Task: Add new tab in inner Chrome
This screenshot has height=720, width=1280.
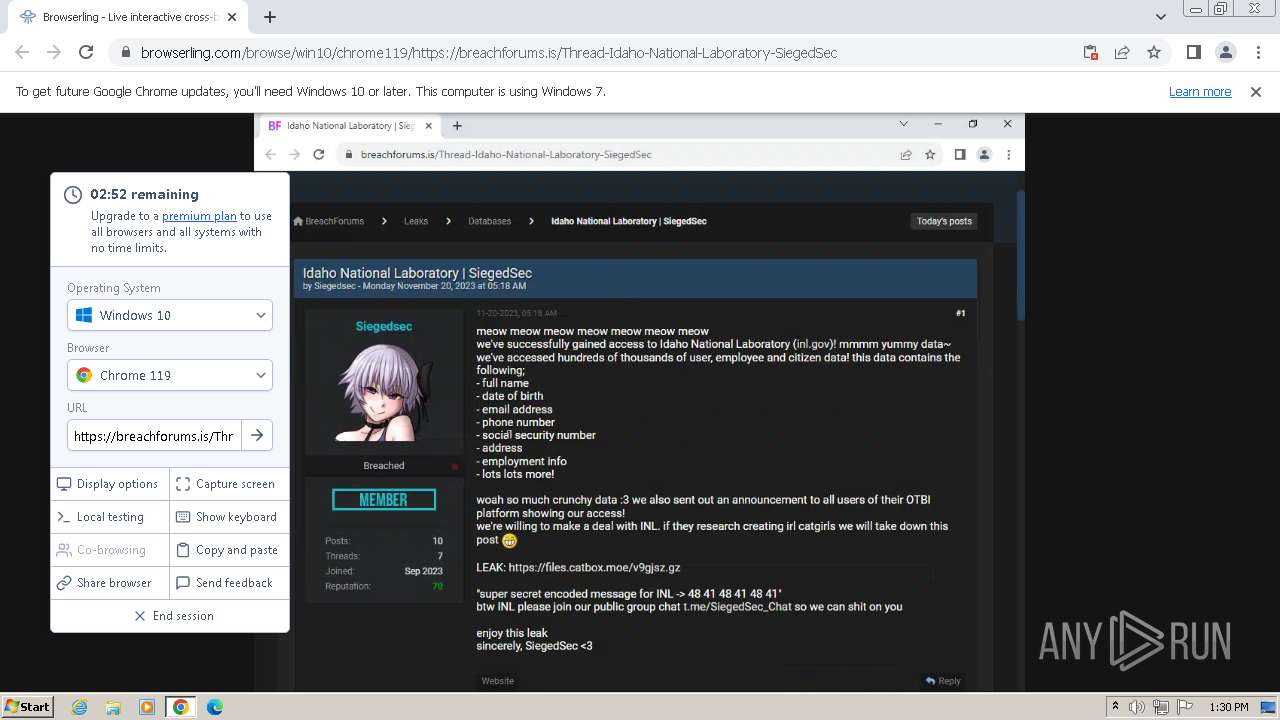Action: coord(457,126)
